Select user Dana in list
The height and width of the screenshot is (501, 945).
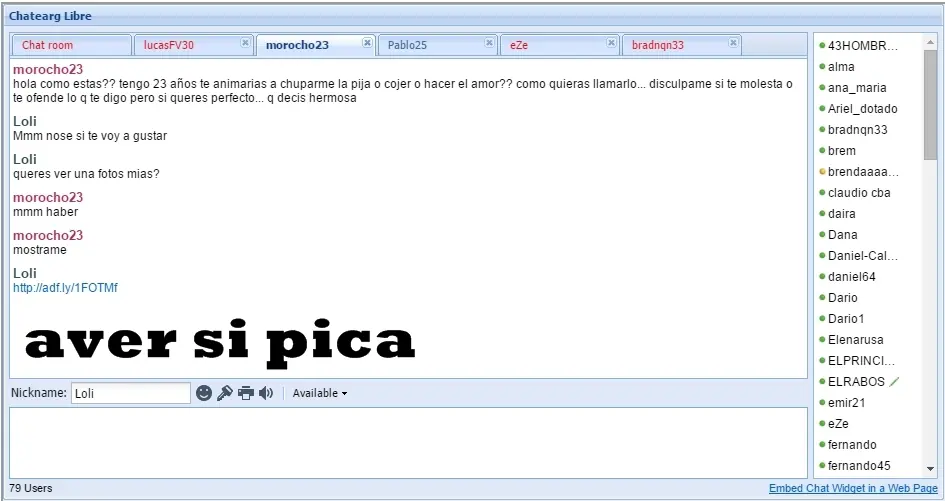coord(843,235)
